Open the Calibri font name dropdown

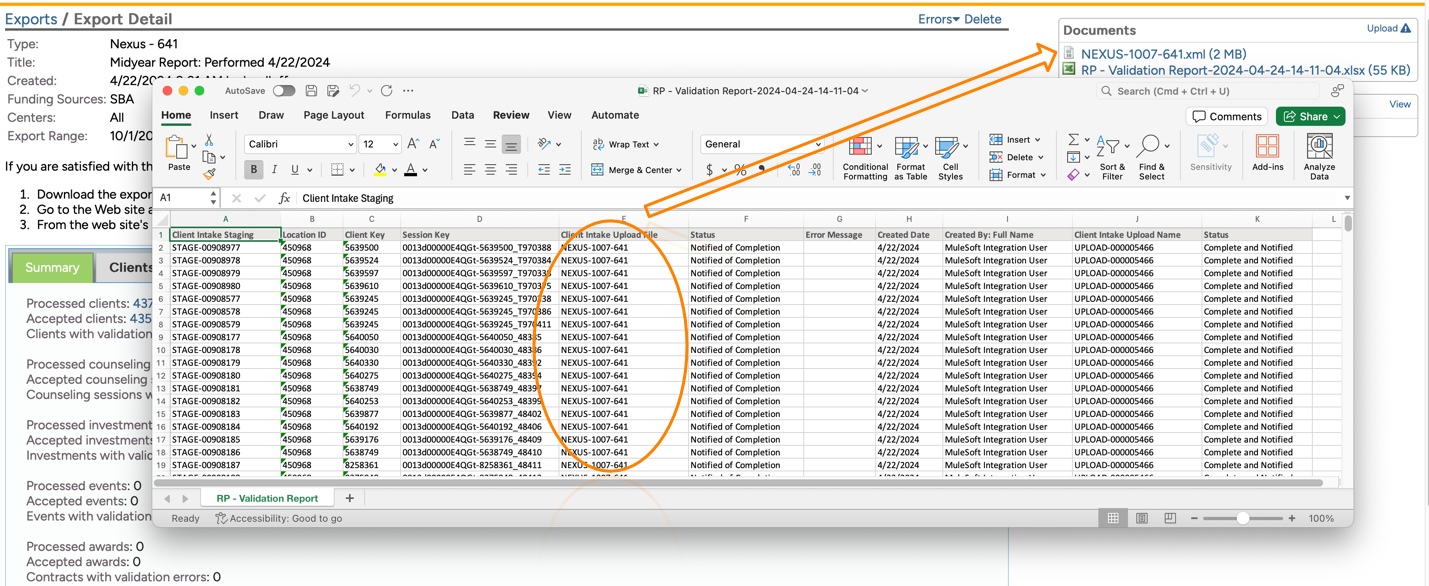point(299,144)
